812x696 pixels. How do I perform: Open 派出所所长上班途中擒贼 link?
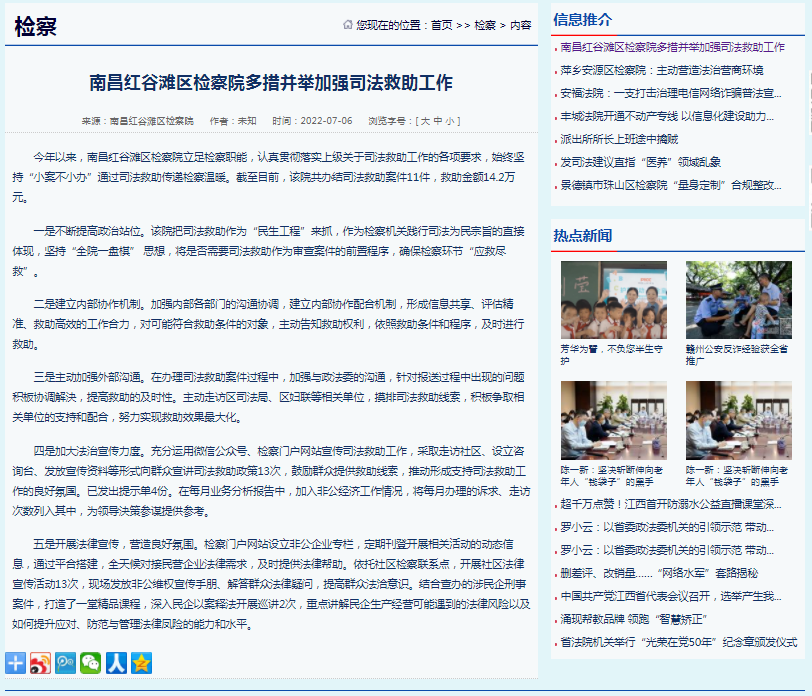[x=619, y=139]
